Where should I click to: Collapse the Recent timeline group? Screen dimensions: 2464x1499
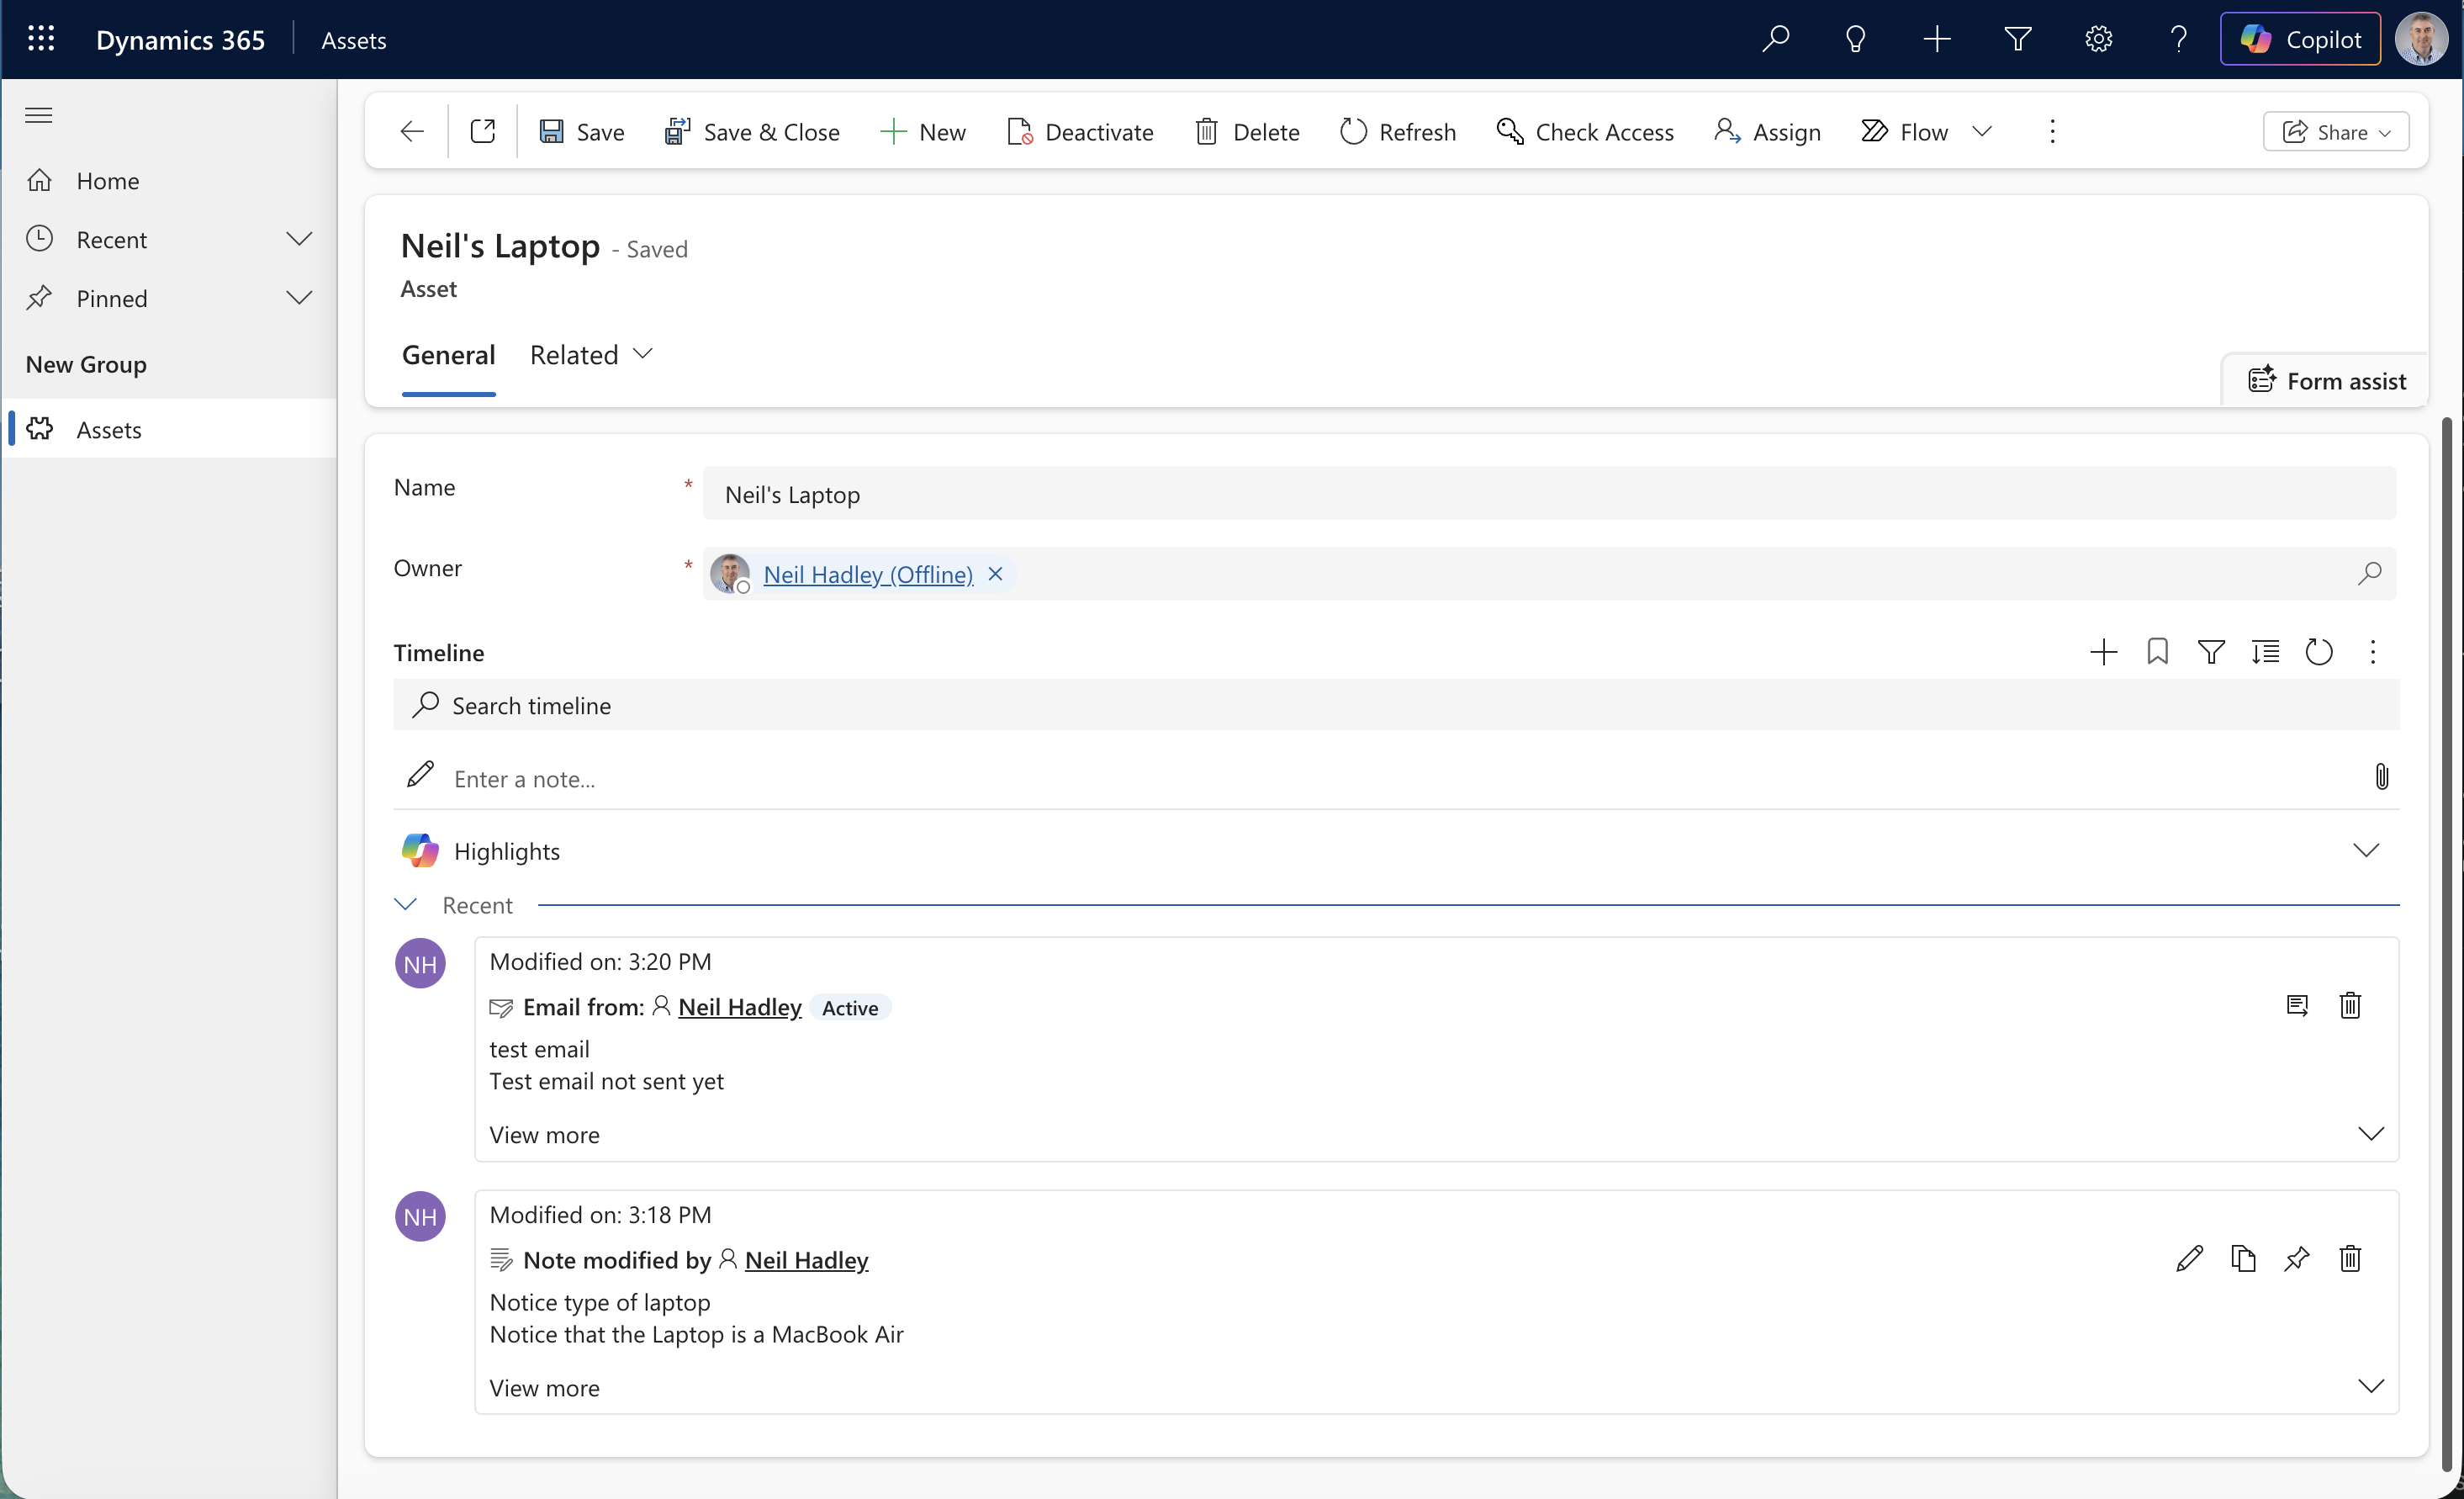(x=405, y=905)
